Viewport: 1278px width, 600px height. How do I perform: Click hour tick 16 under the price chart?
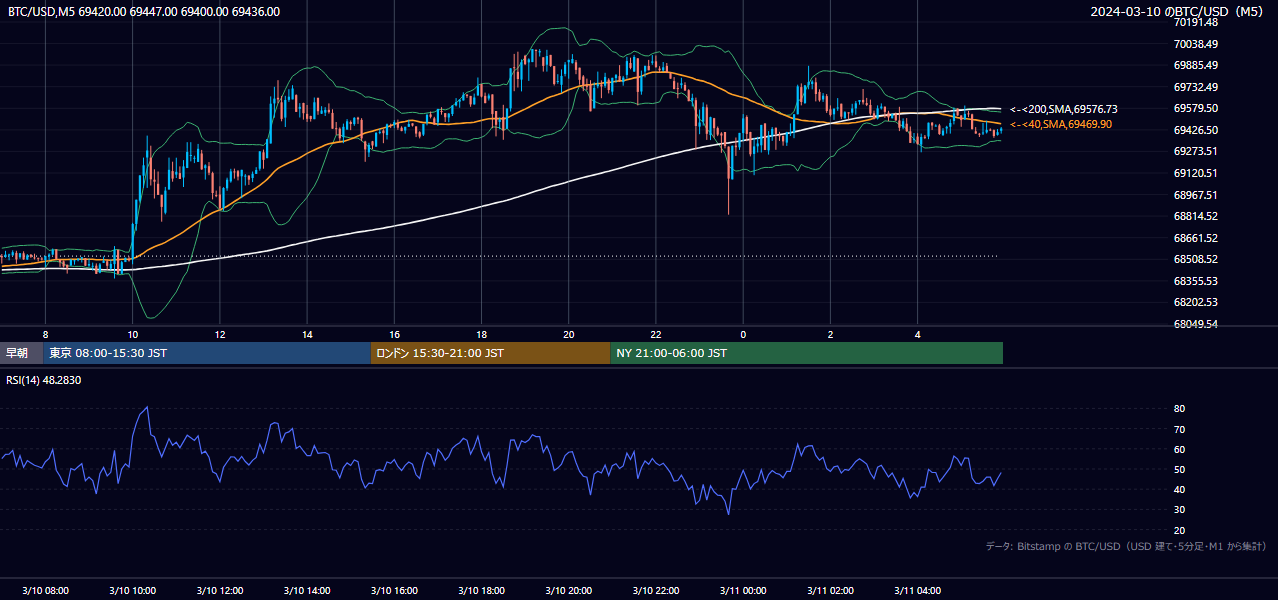[395, 334]
